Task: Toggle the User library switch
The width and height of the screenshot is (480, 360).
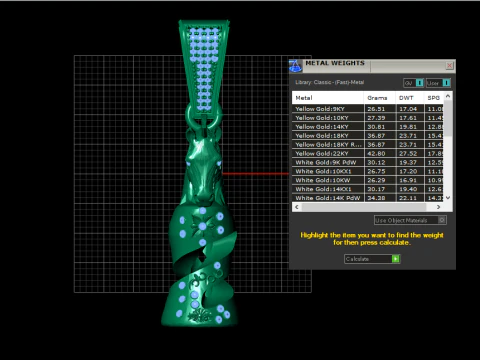Action: coord(438,83)
